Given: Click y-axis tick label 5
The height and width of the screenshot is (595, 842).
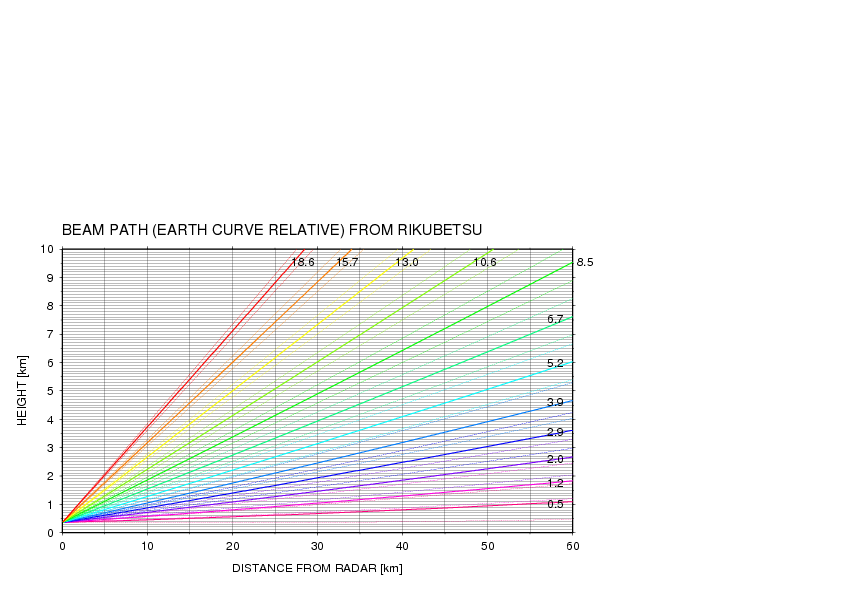Looking at the screenshot, I should (50, 391).
